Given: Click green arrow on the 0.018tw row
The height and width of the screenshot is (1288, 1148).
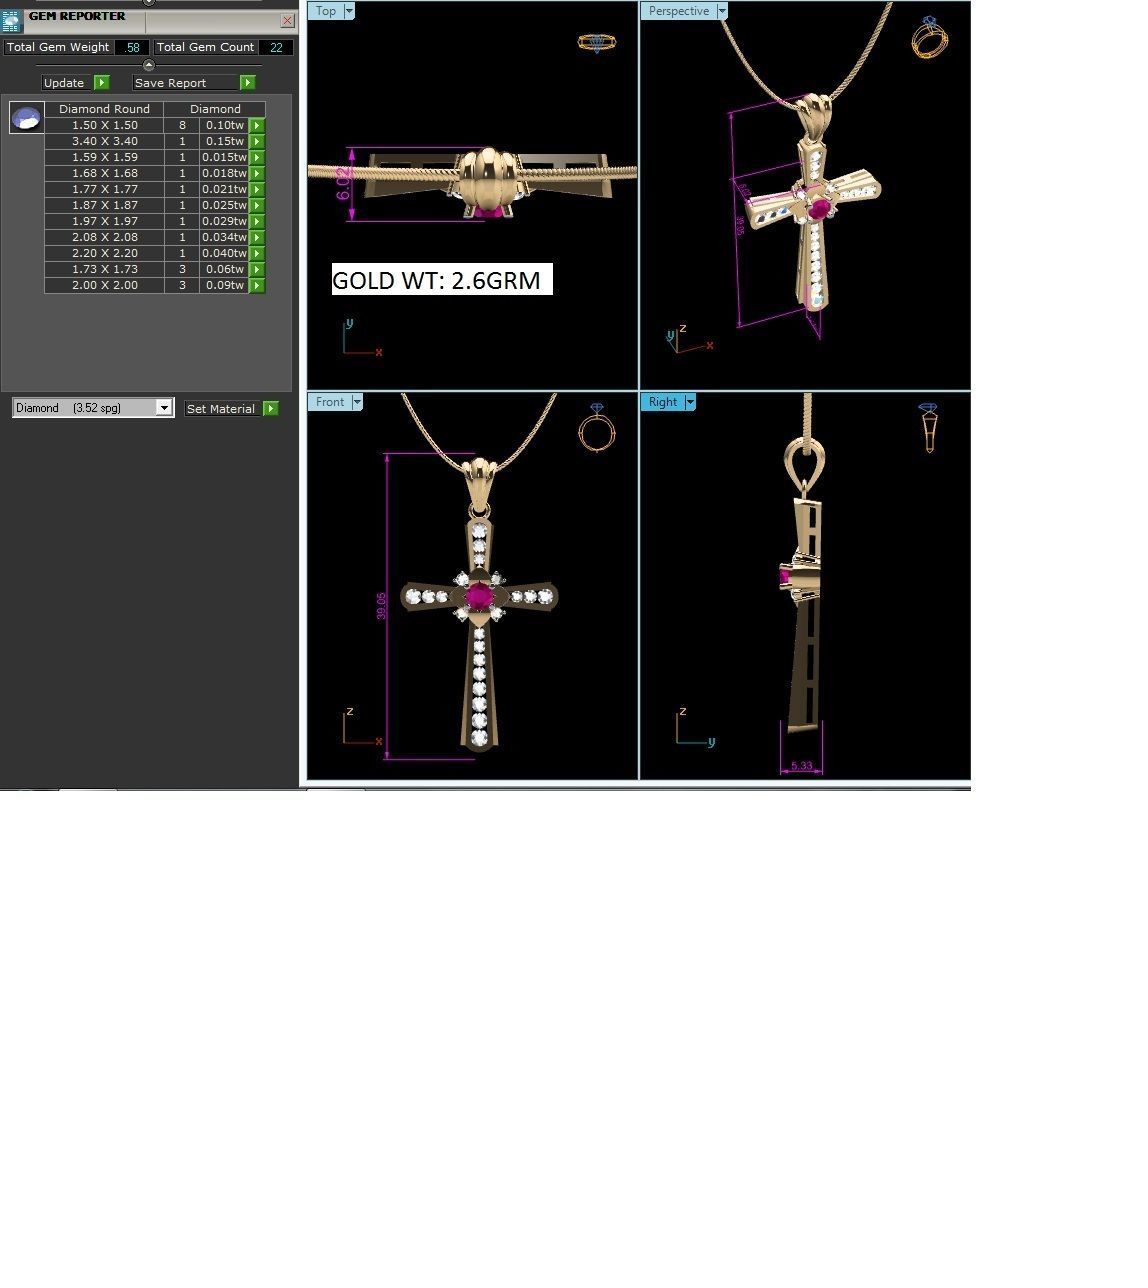Looking at the screenshot, I should click(x=257, y=173).
